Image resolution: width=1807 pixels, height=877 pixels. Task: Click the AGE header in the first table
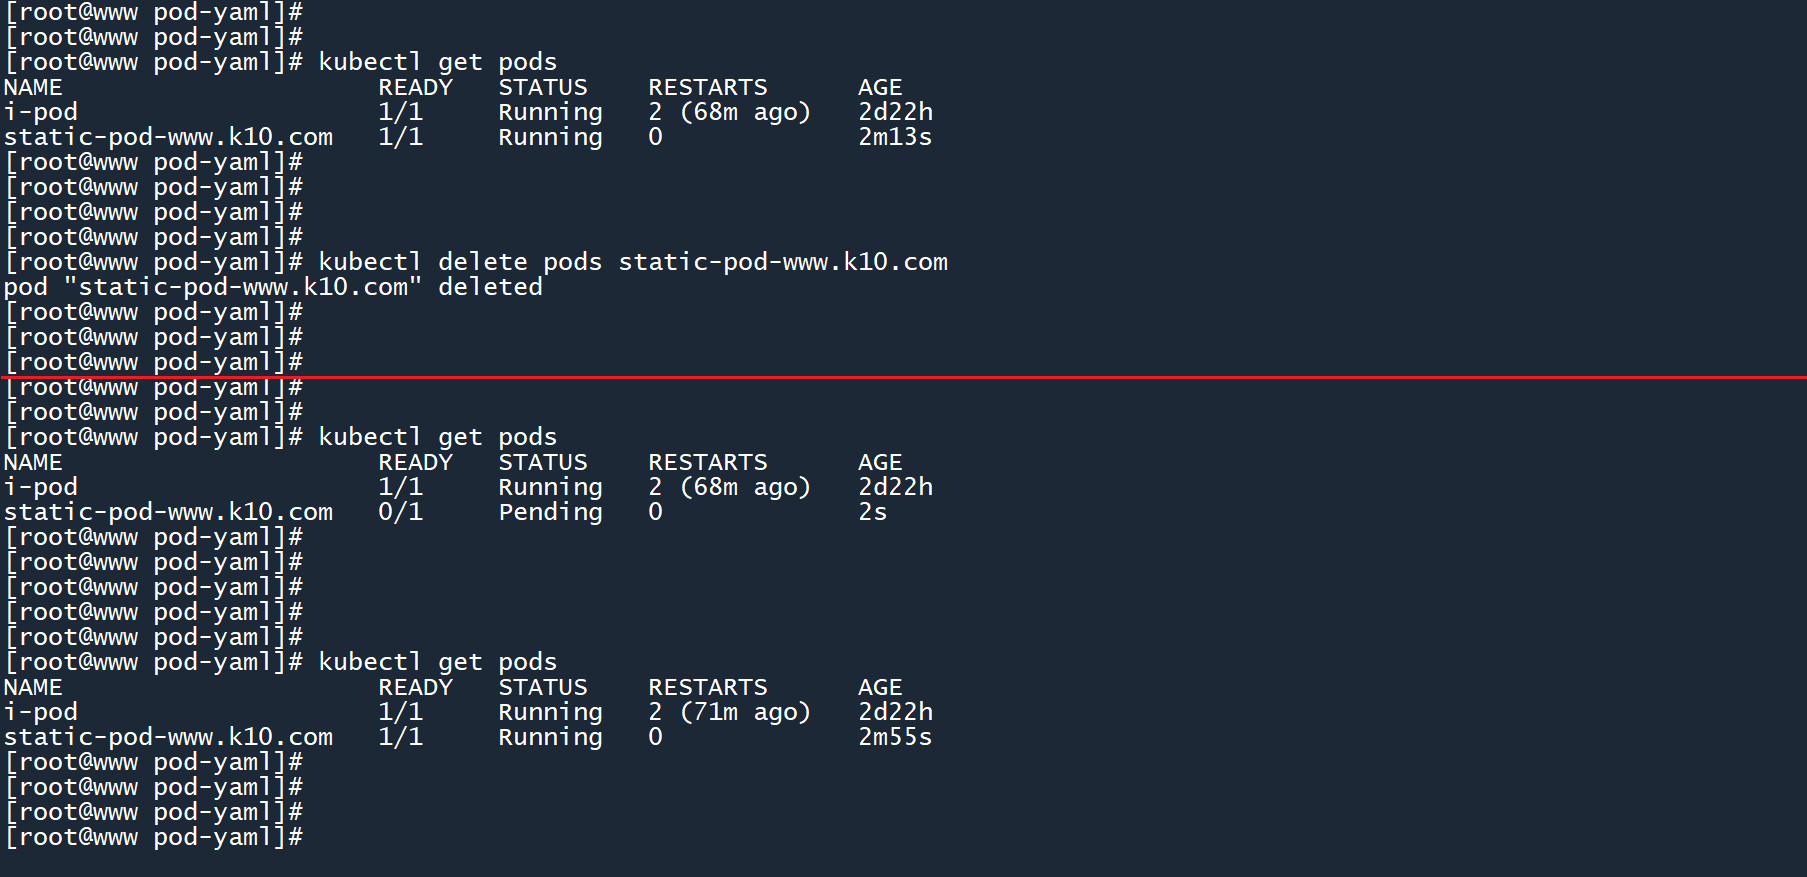coord(879,87)
